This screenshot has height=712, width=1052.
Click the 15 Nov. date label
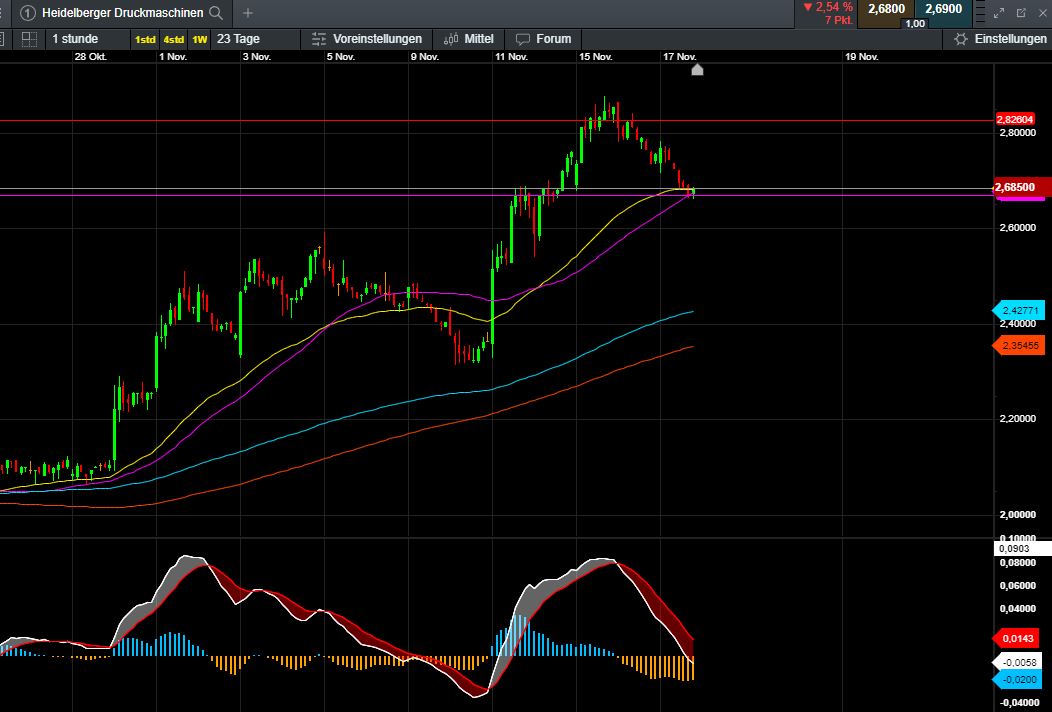[596, 57]
